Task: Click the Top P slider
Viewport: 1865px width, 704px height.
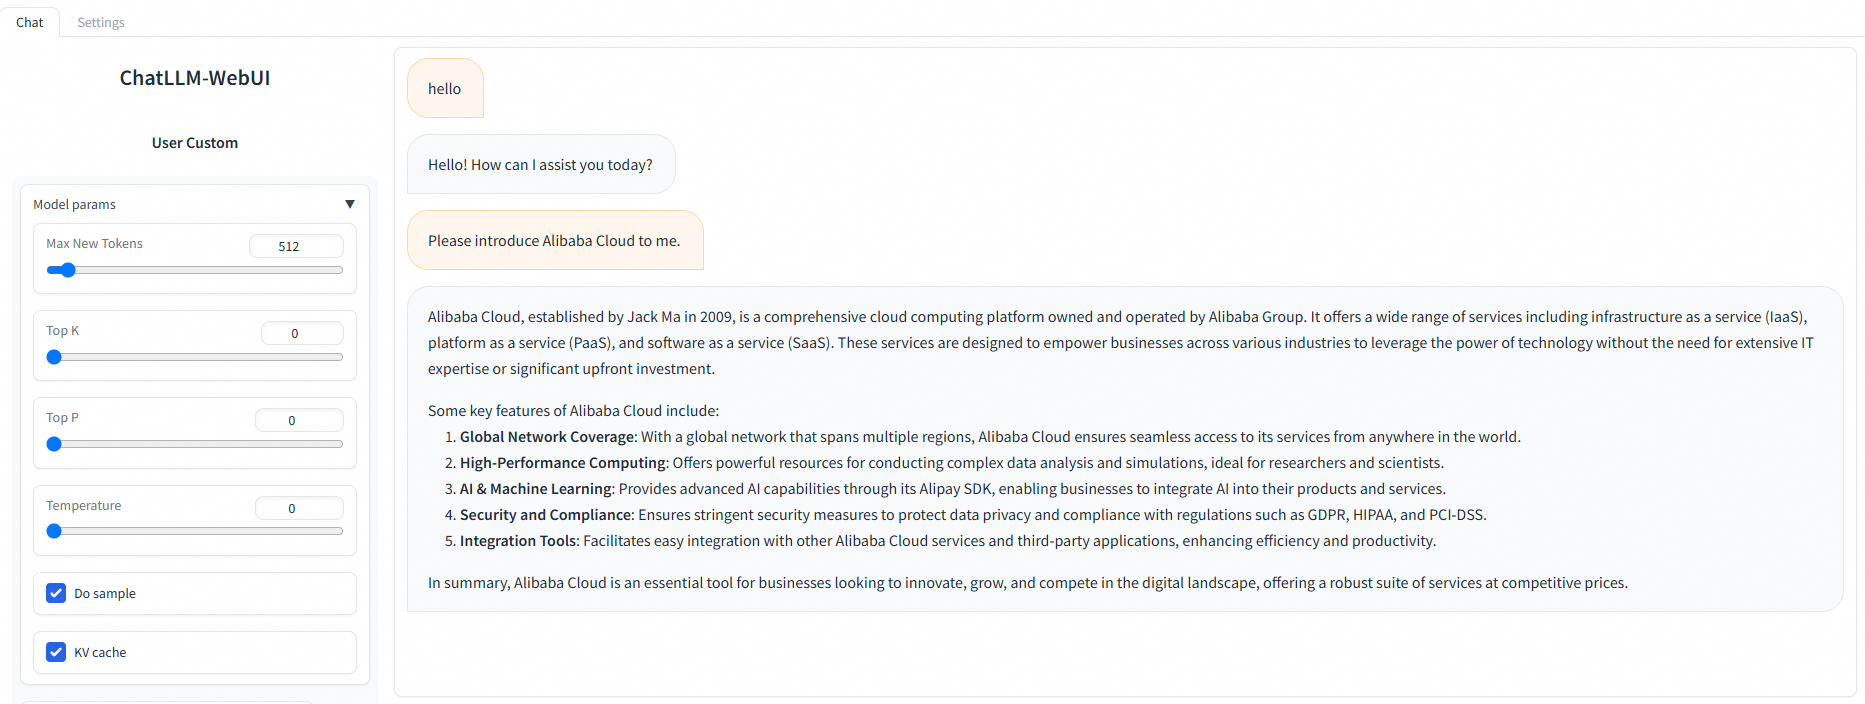Action: [x=195, y=444]
